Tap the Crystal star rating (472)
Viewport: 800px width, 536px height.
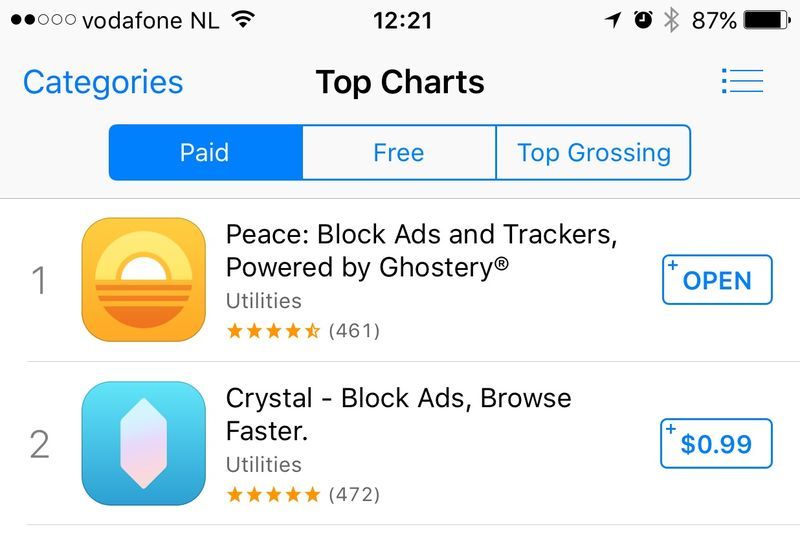[x=303, y=494]
